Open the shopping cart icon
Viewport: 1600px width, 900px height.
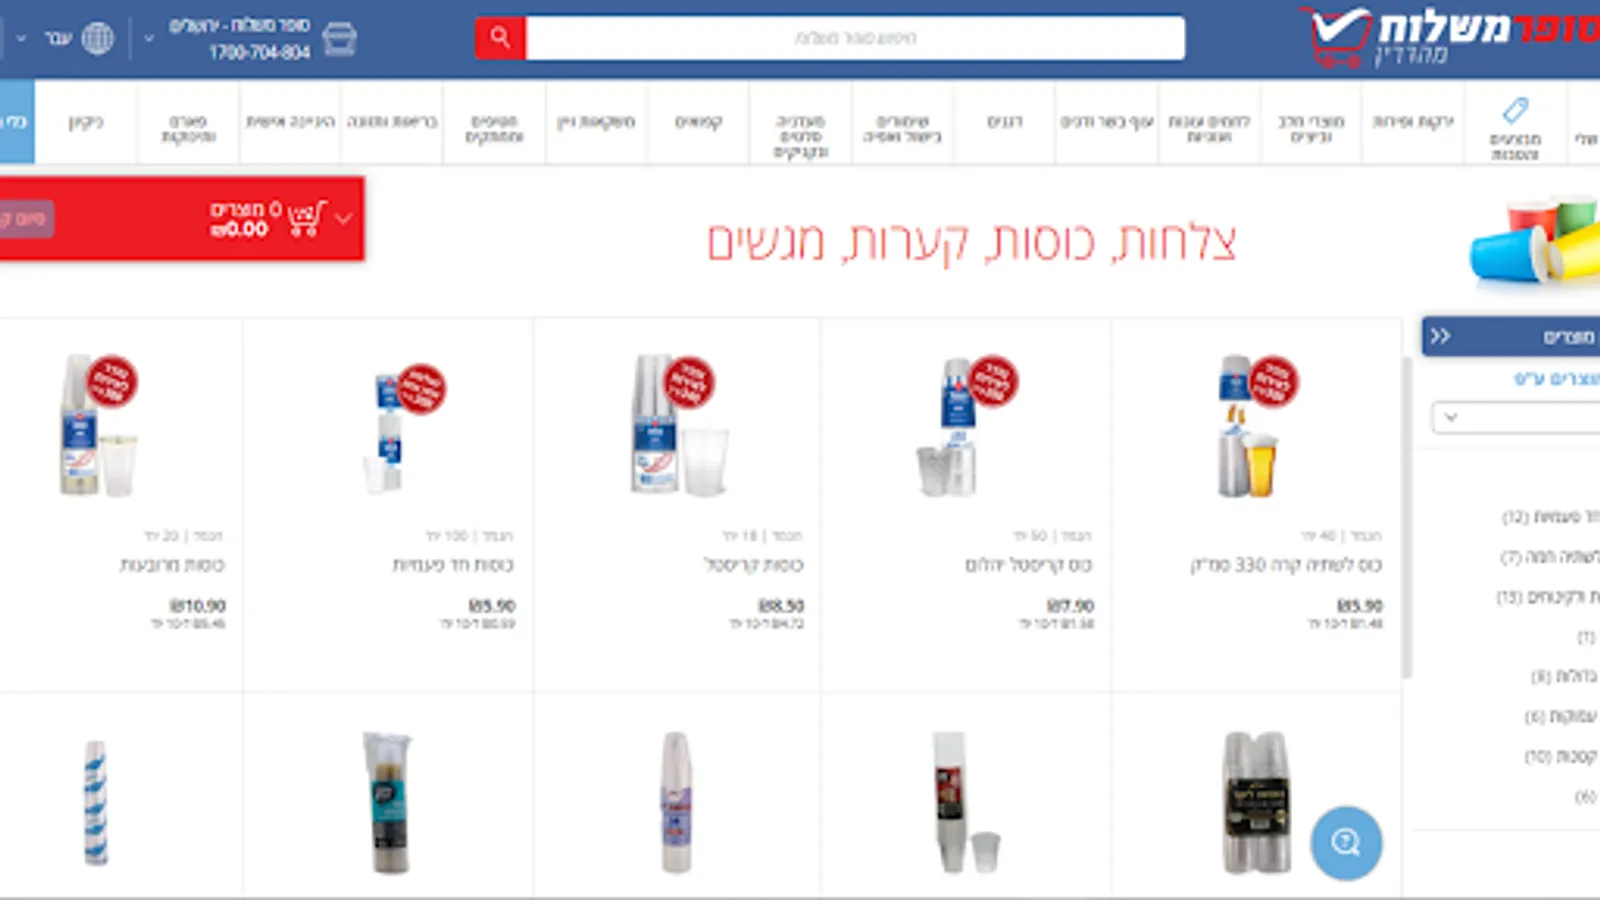click(x=307, y=218)
